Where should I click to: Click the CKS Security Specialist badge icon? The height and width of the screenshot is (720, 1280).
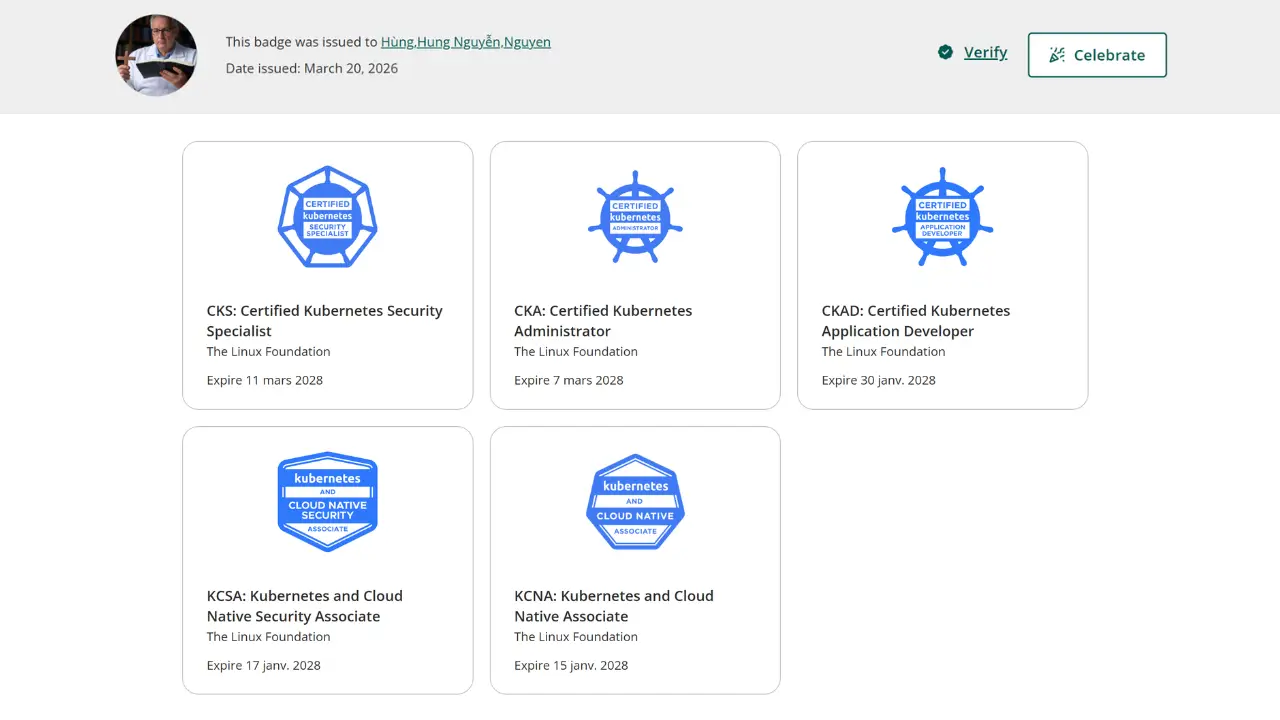click(327, 217)
